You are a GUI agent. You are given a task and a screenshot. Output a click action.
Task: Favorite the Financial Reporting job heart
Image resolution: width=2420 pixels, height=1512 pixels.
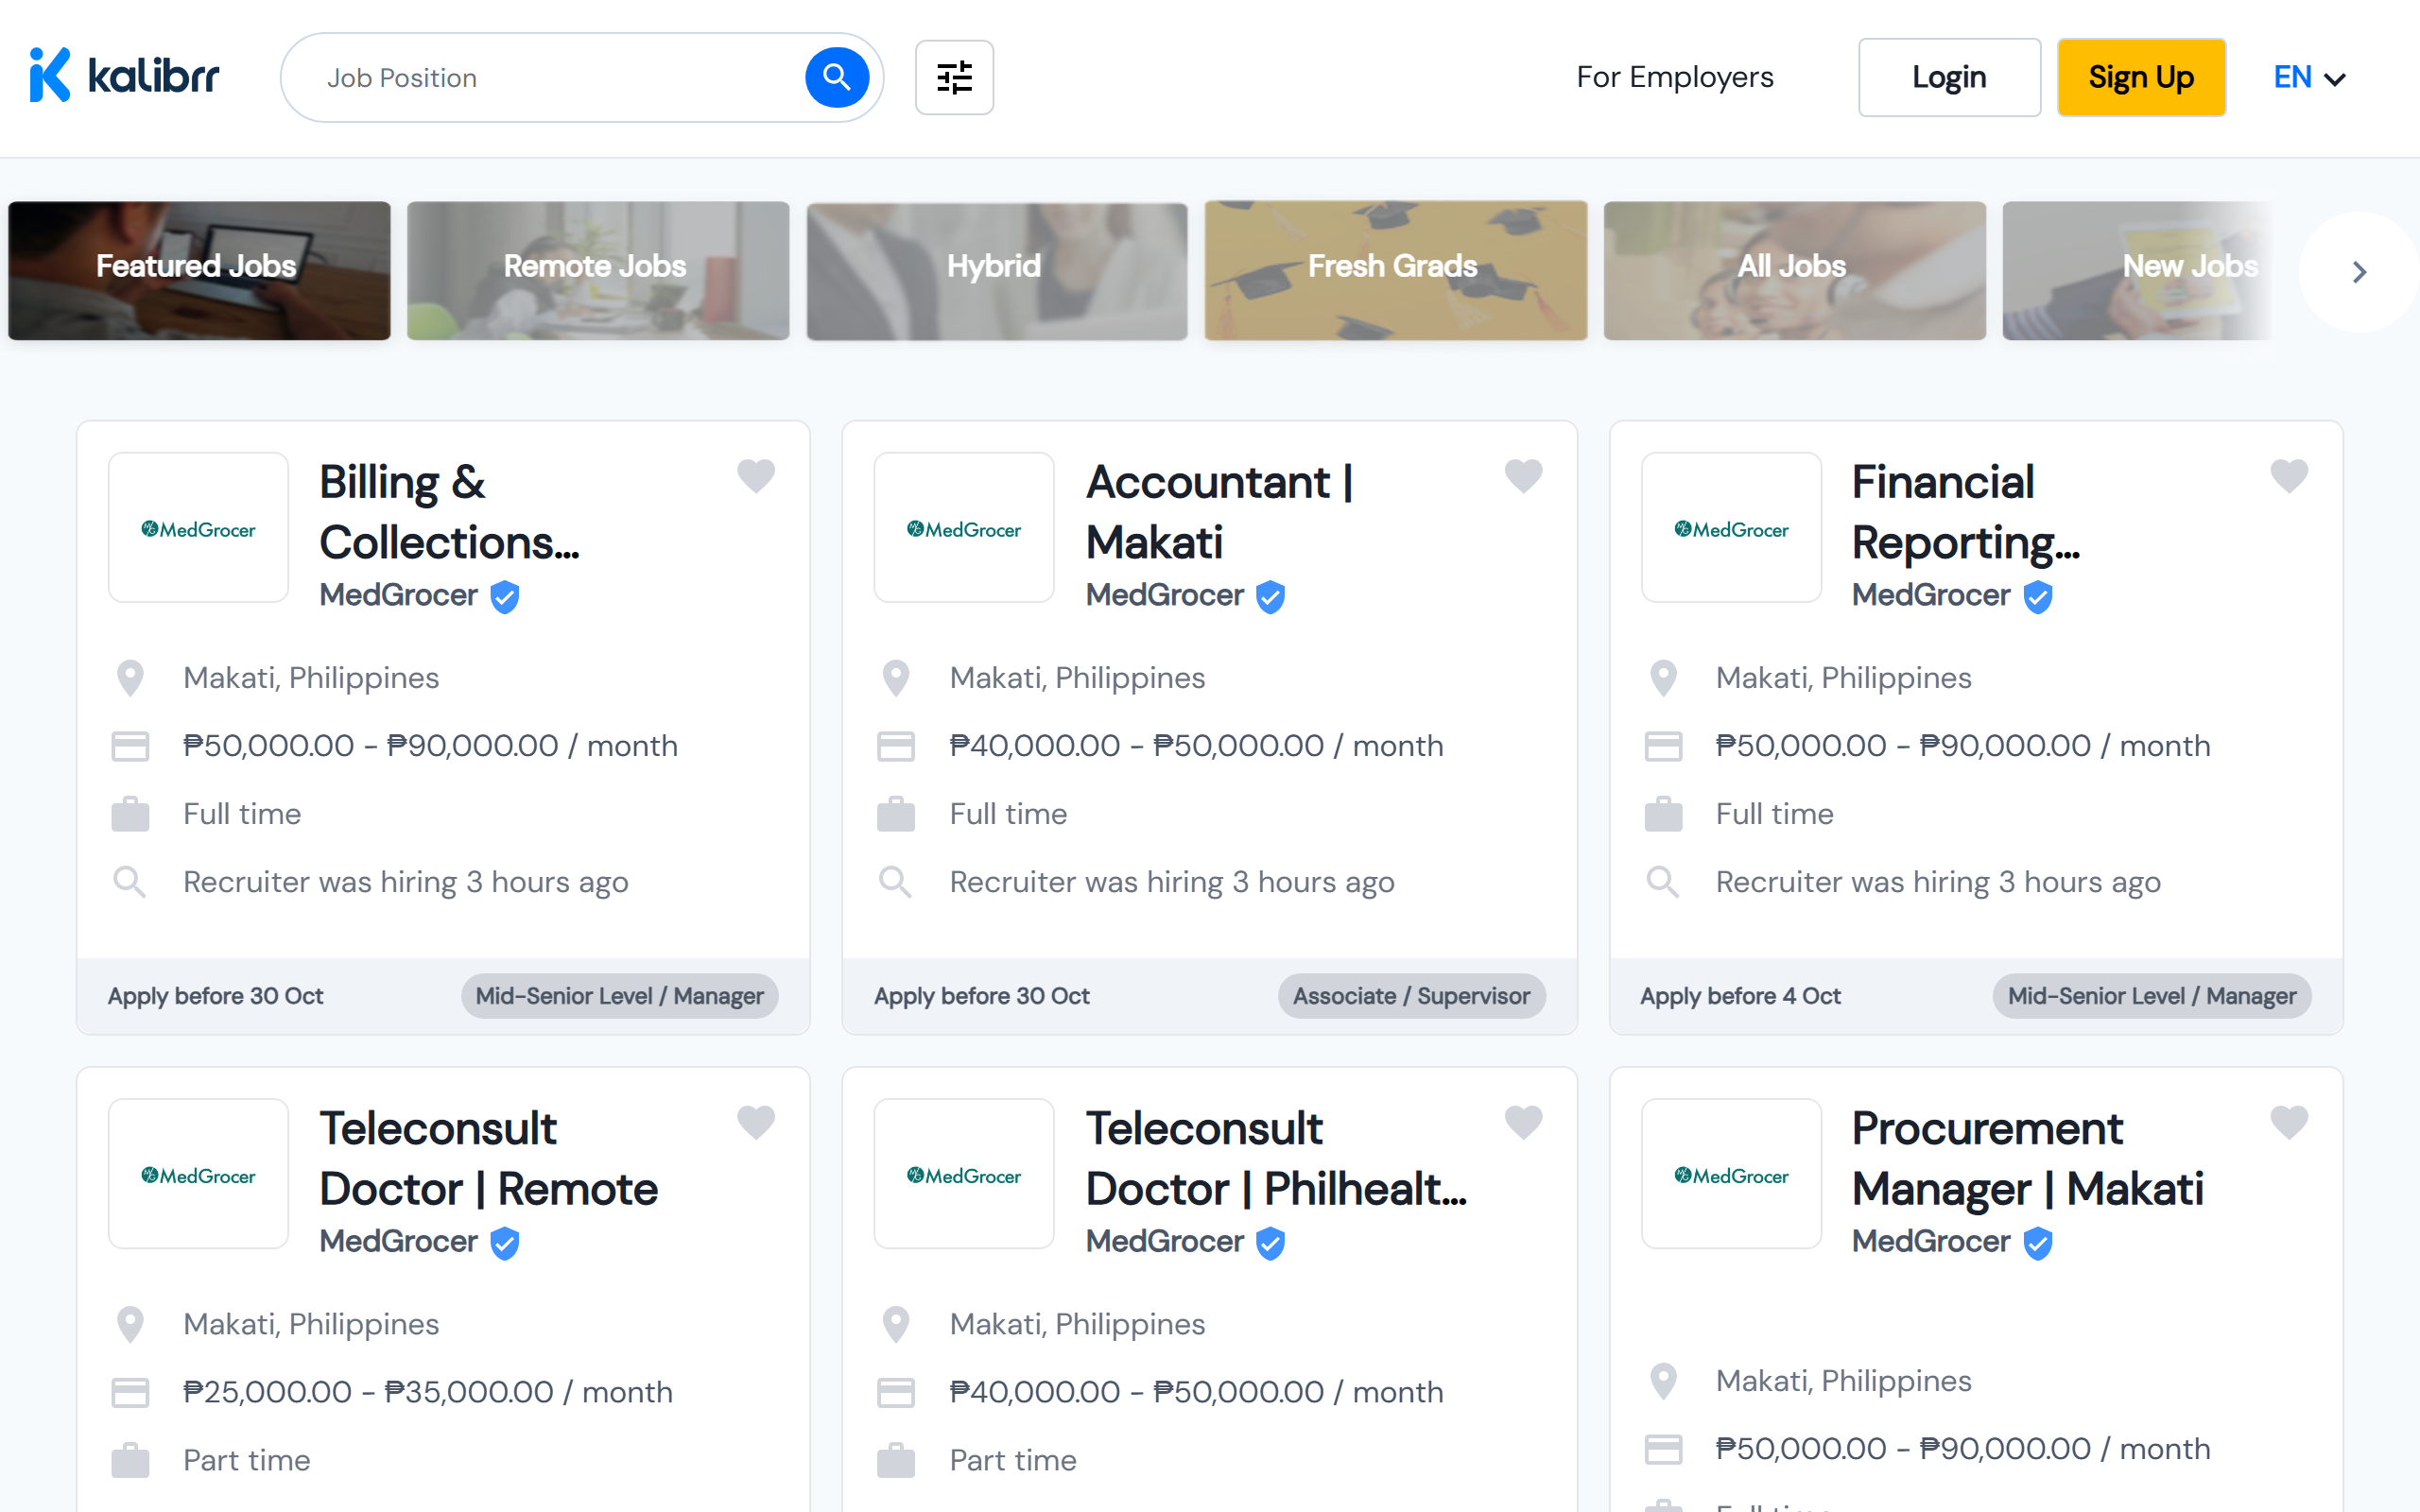tap(2289, 475)
